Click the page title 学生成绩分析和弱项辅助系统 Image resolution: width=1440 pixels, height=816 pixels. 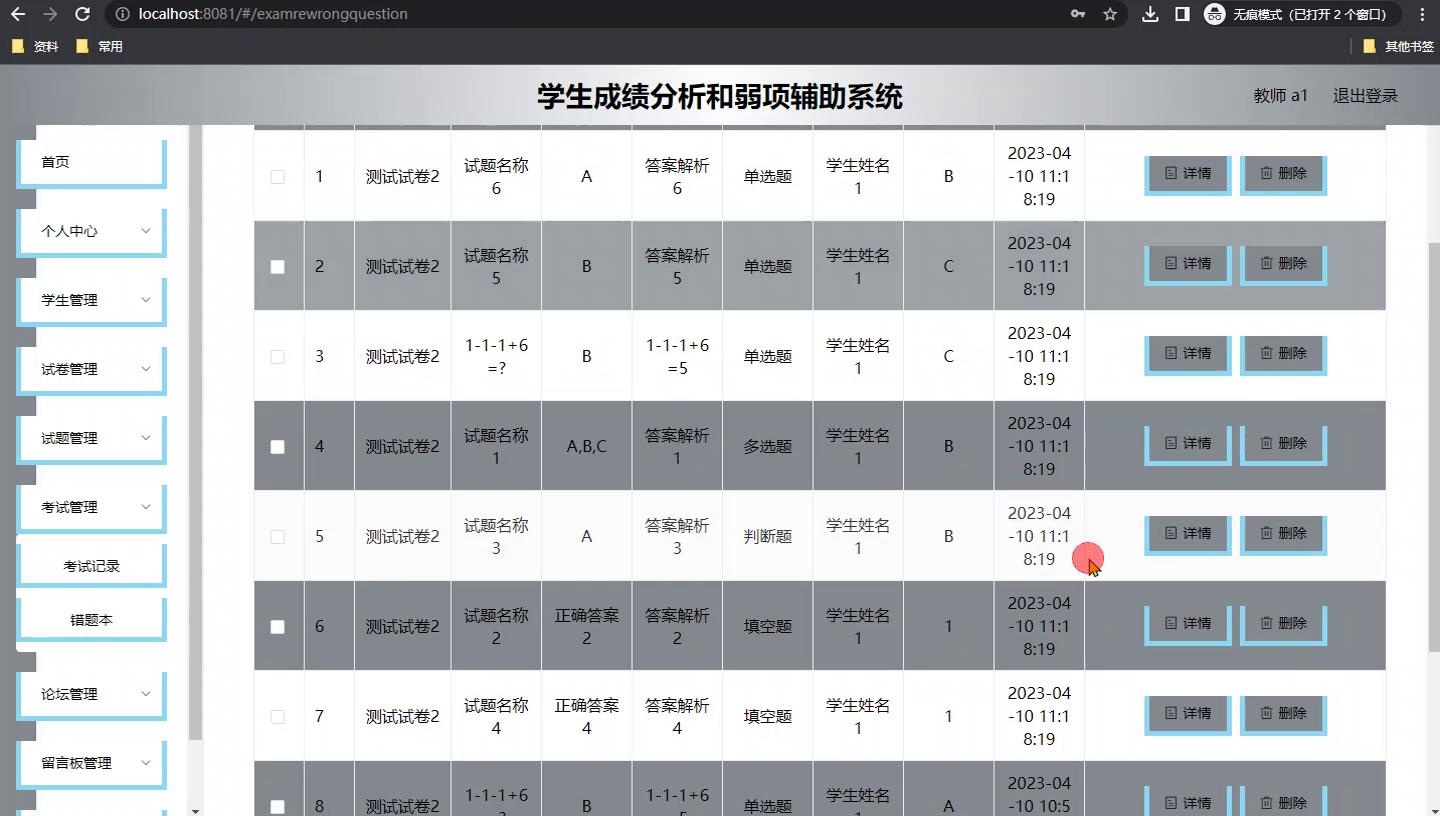tap(720, 96)
